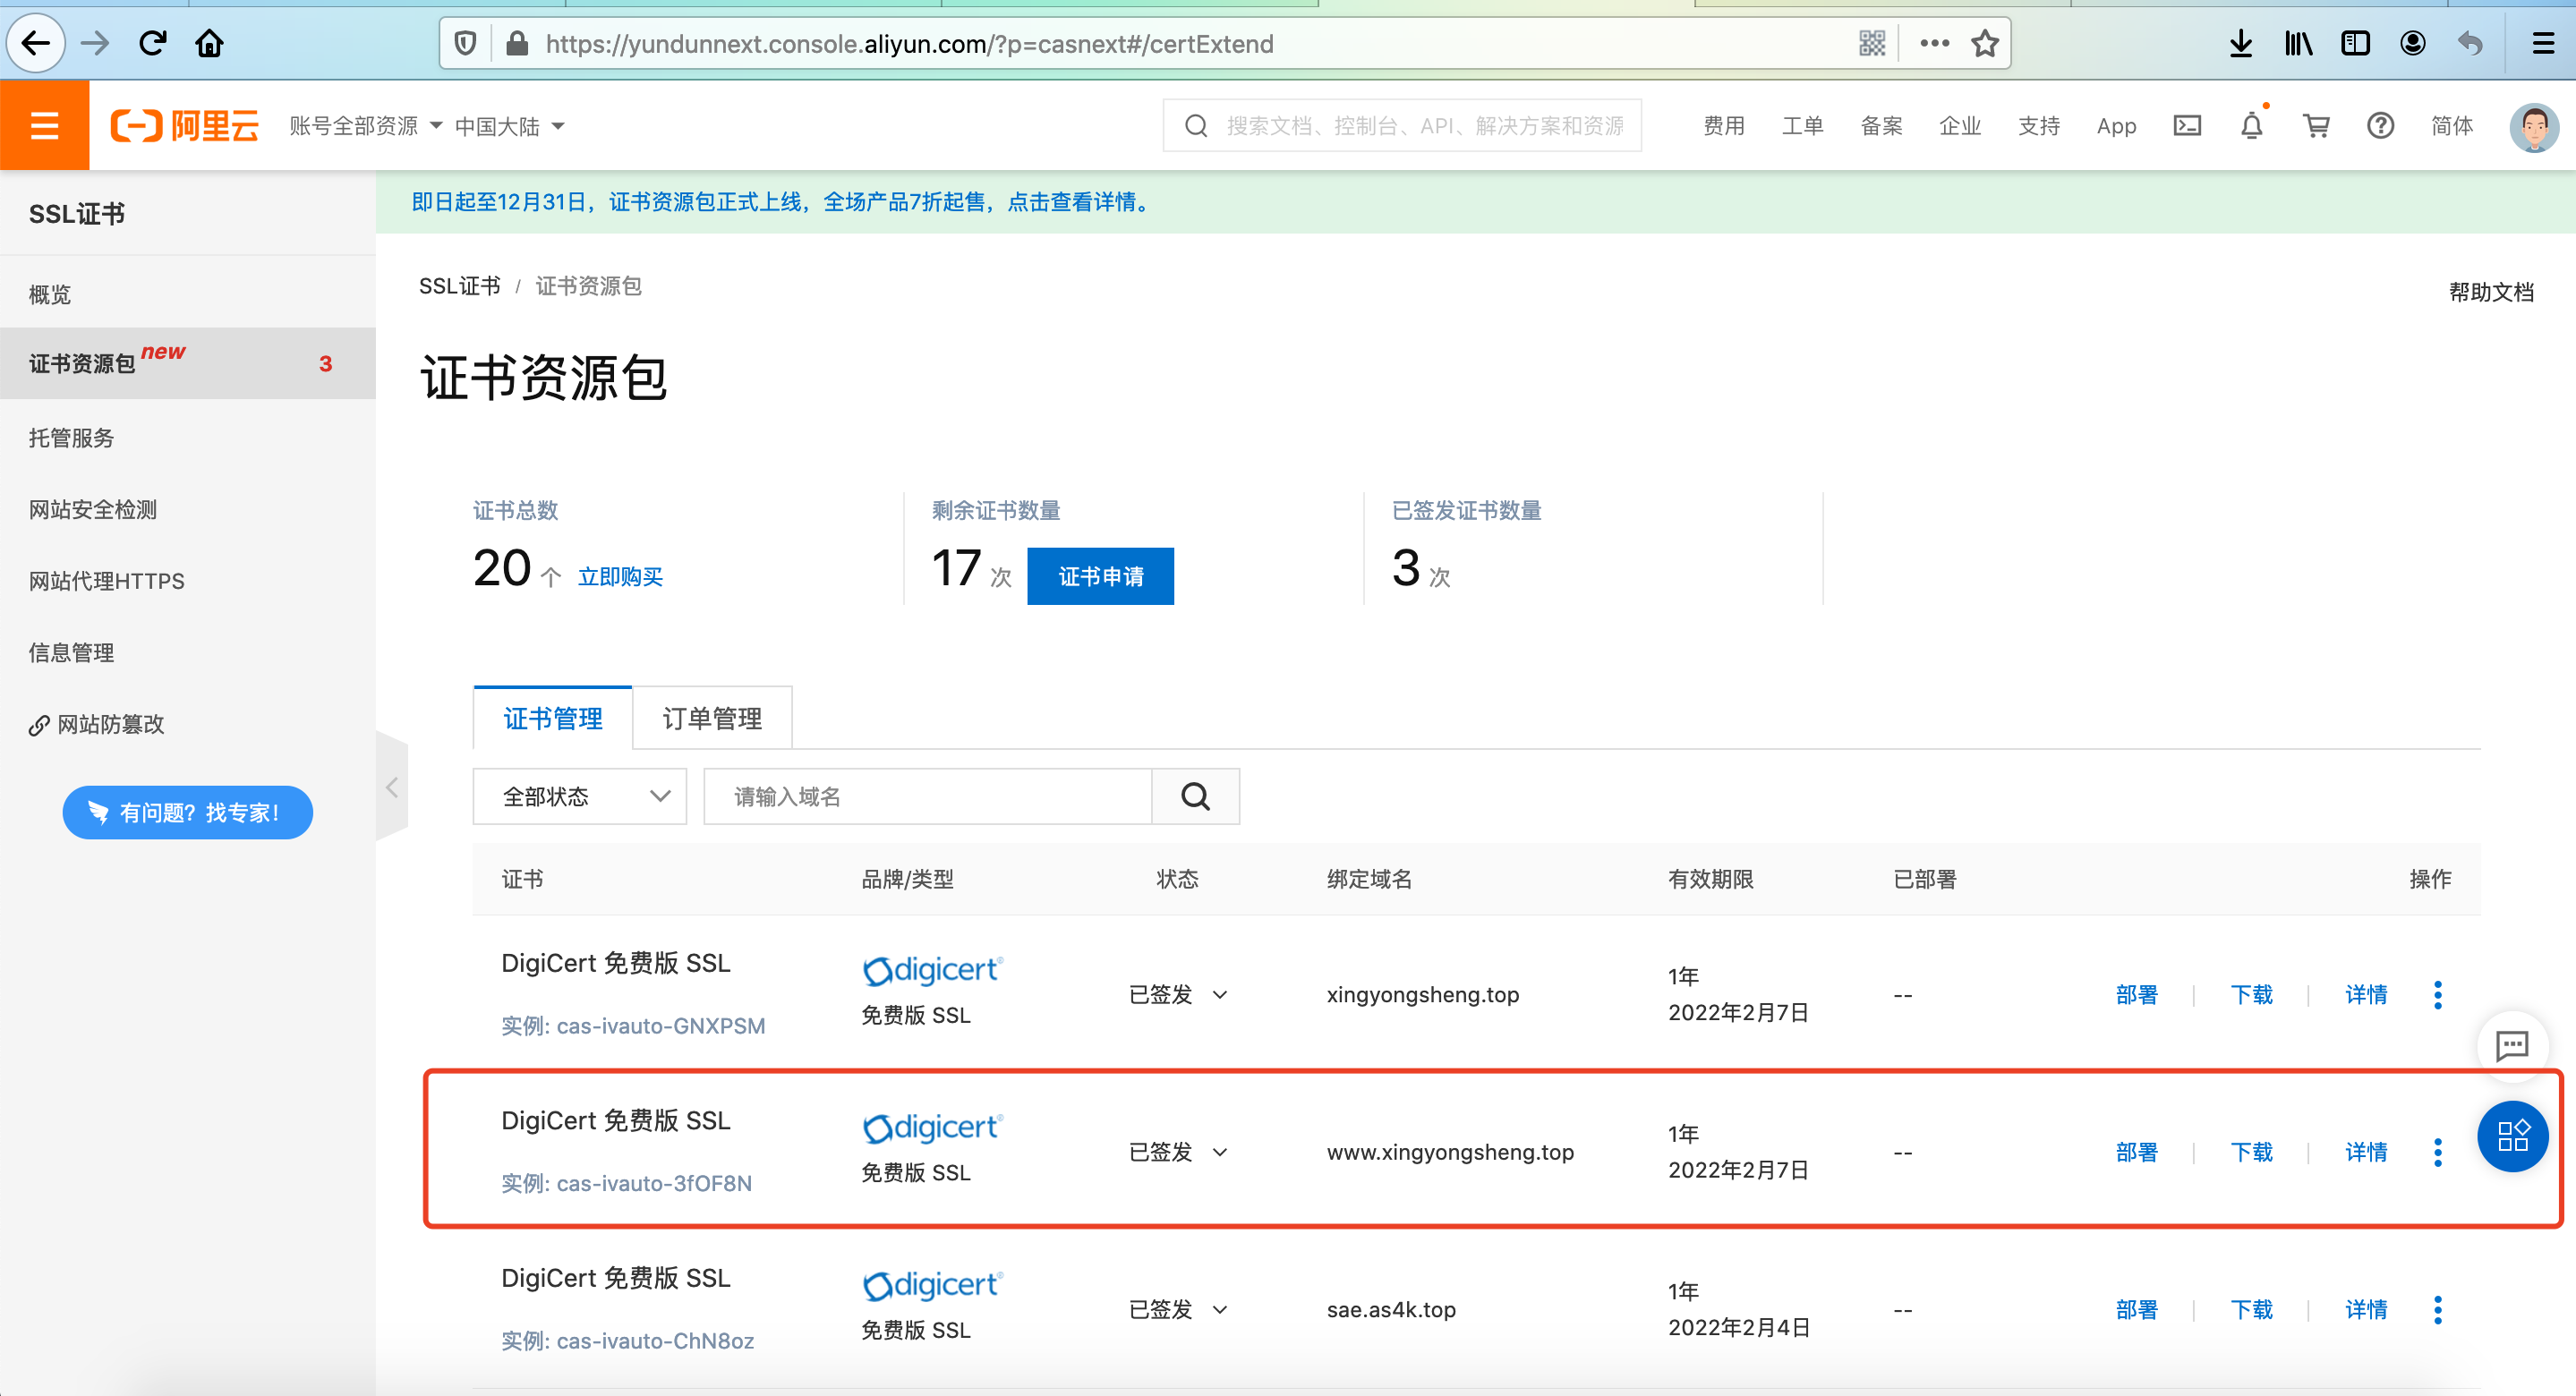Click 详情 for sae.as4k.top certificate
This screenshot has width=2576, height=1396.
point(2366,1309)
